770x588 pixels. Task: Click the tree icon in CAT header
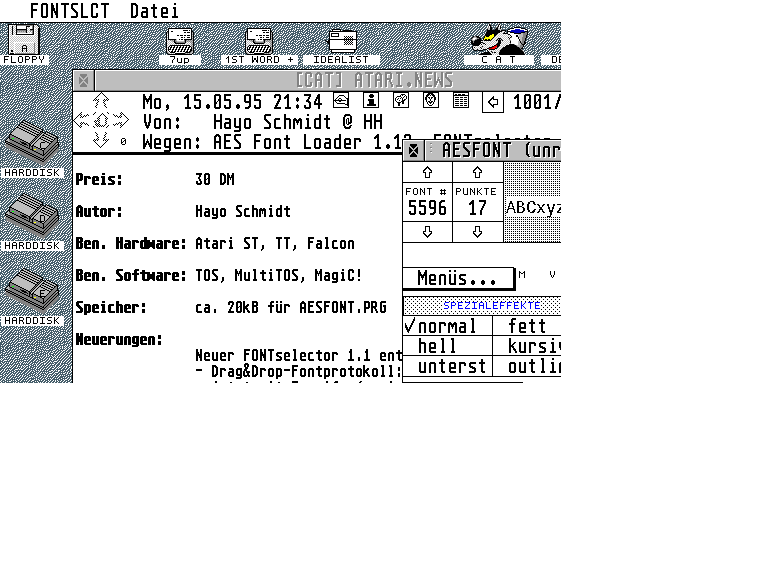(401, 101)
